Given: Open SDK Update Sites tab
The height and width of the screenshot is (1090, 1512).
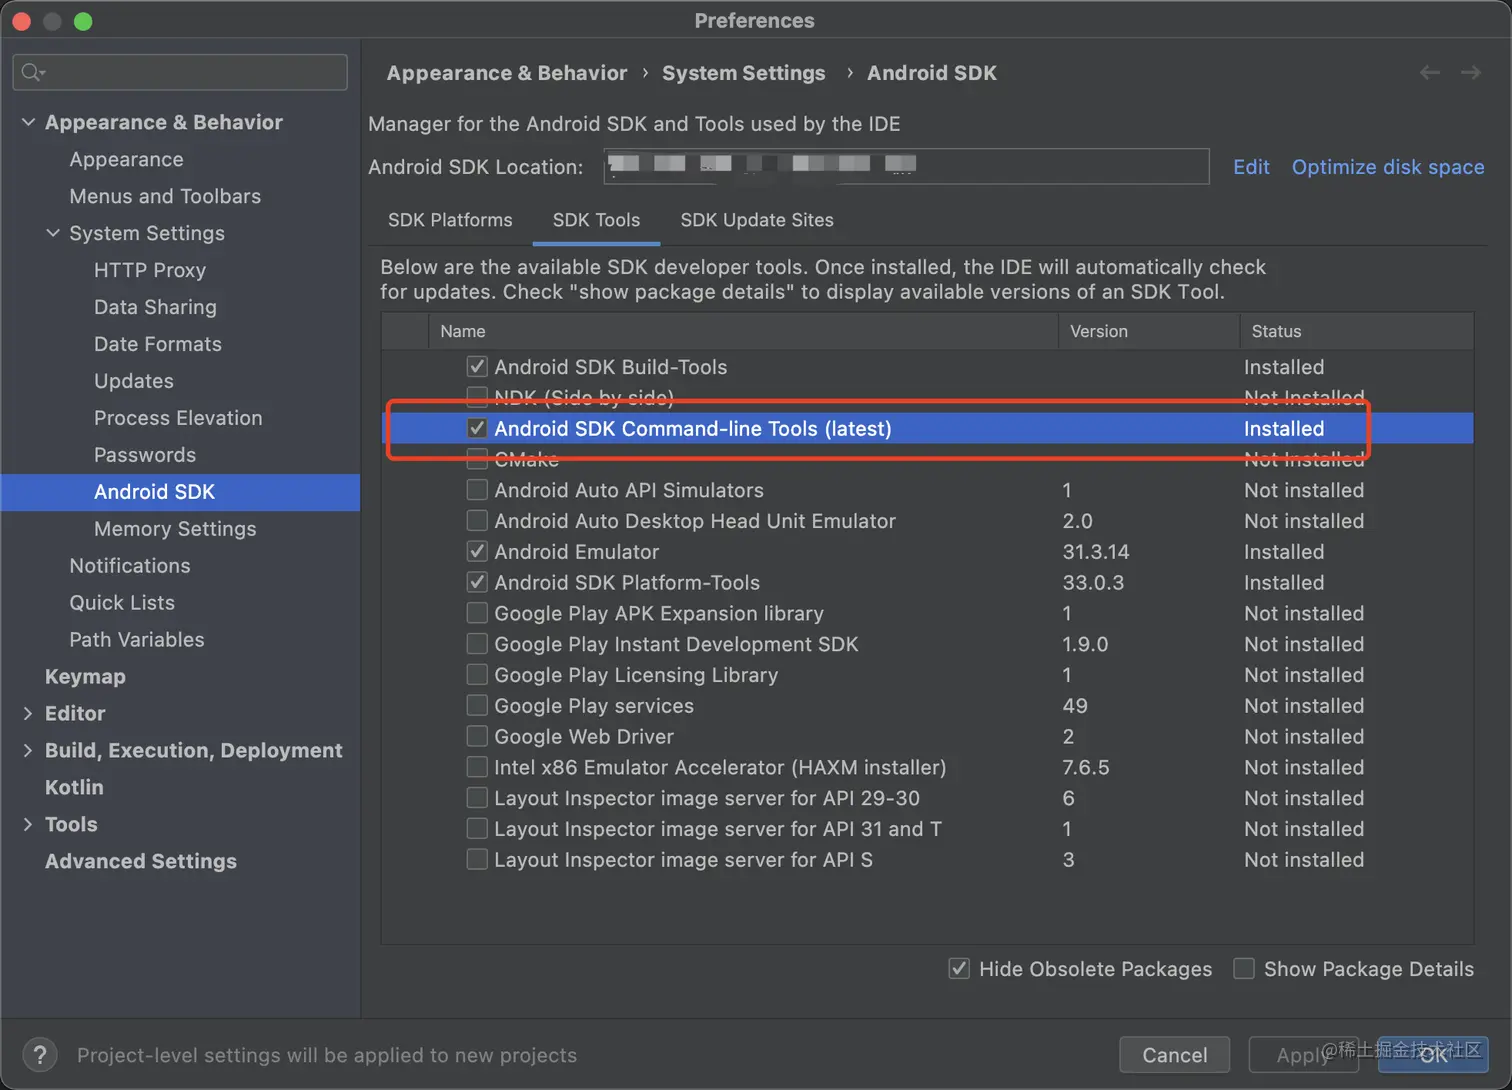Looking at the screenshot, I should tap(757, 220).
